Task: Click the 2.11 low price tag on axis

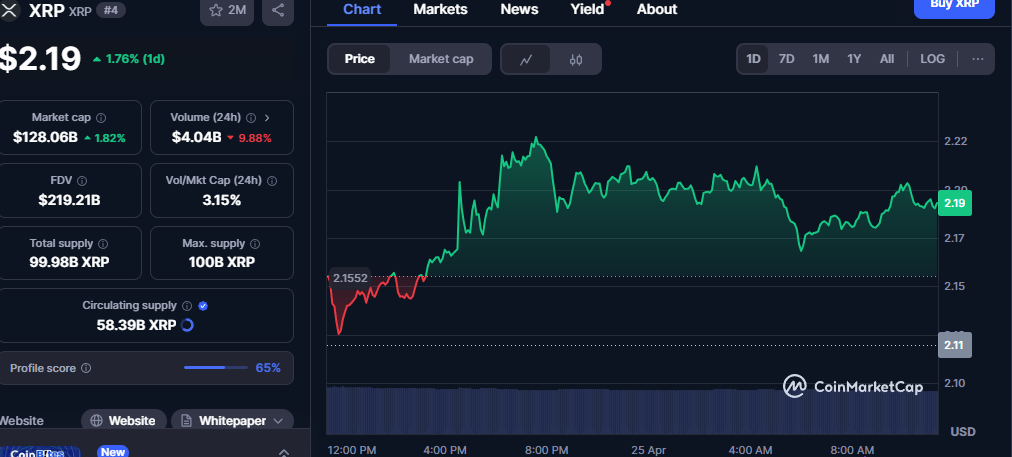Action: click(955, 345)
